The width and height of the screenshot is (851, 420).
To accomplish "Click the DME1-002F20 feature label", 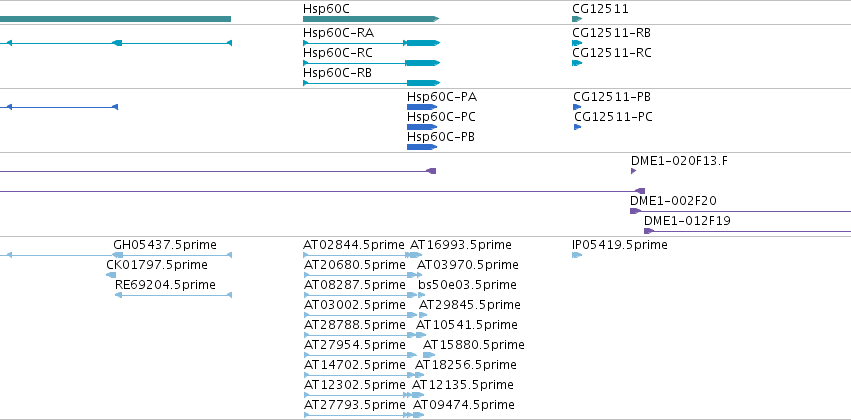I will click(673, 201).
